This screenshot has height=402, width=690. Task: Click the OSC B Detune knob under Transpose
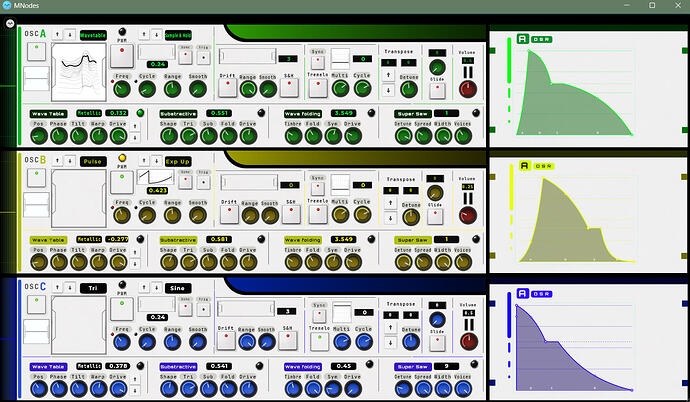[x=411, y=217]
